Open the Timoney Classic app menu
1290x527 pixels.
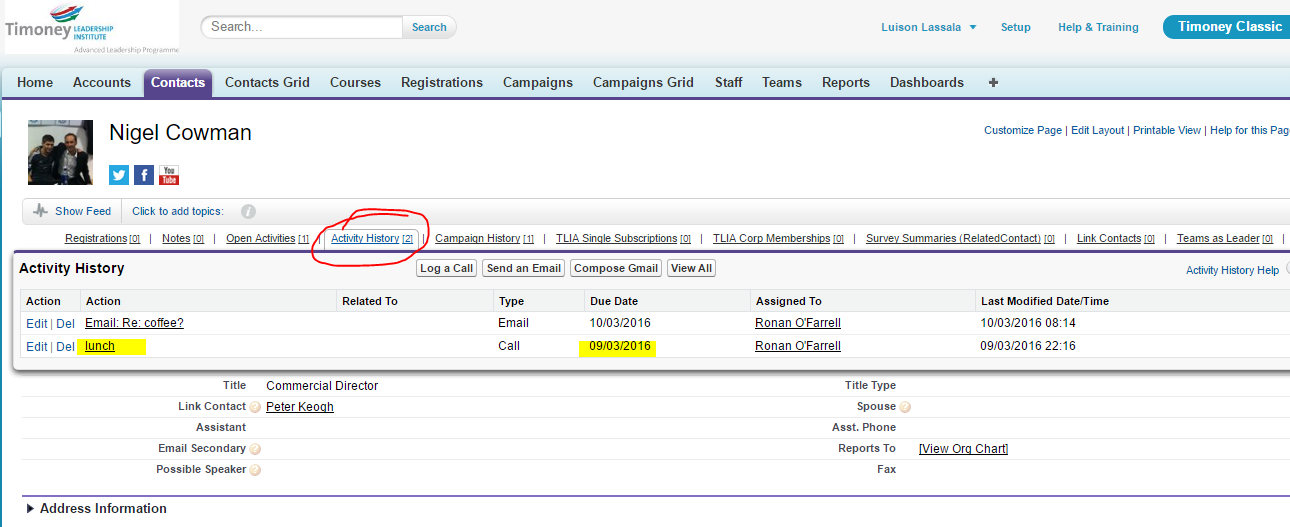tap(1229, 27)
